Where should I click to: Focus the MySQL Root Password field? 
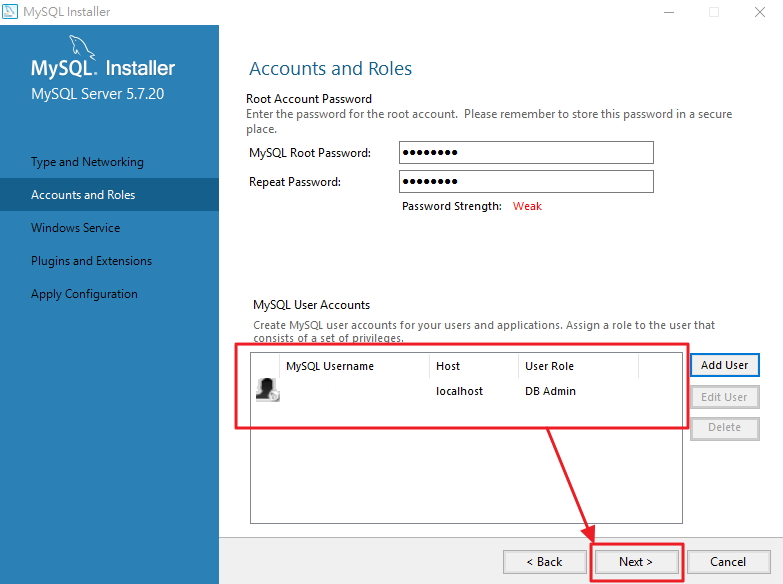[x=526, y=152]
